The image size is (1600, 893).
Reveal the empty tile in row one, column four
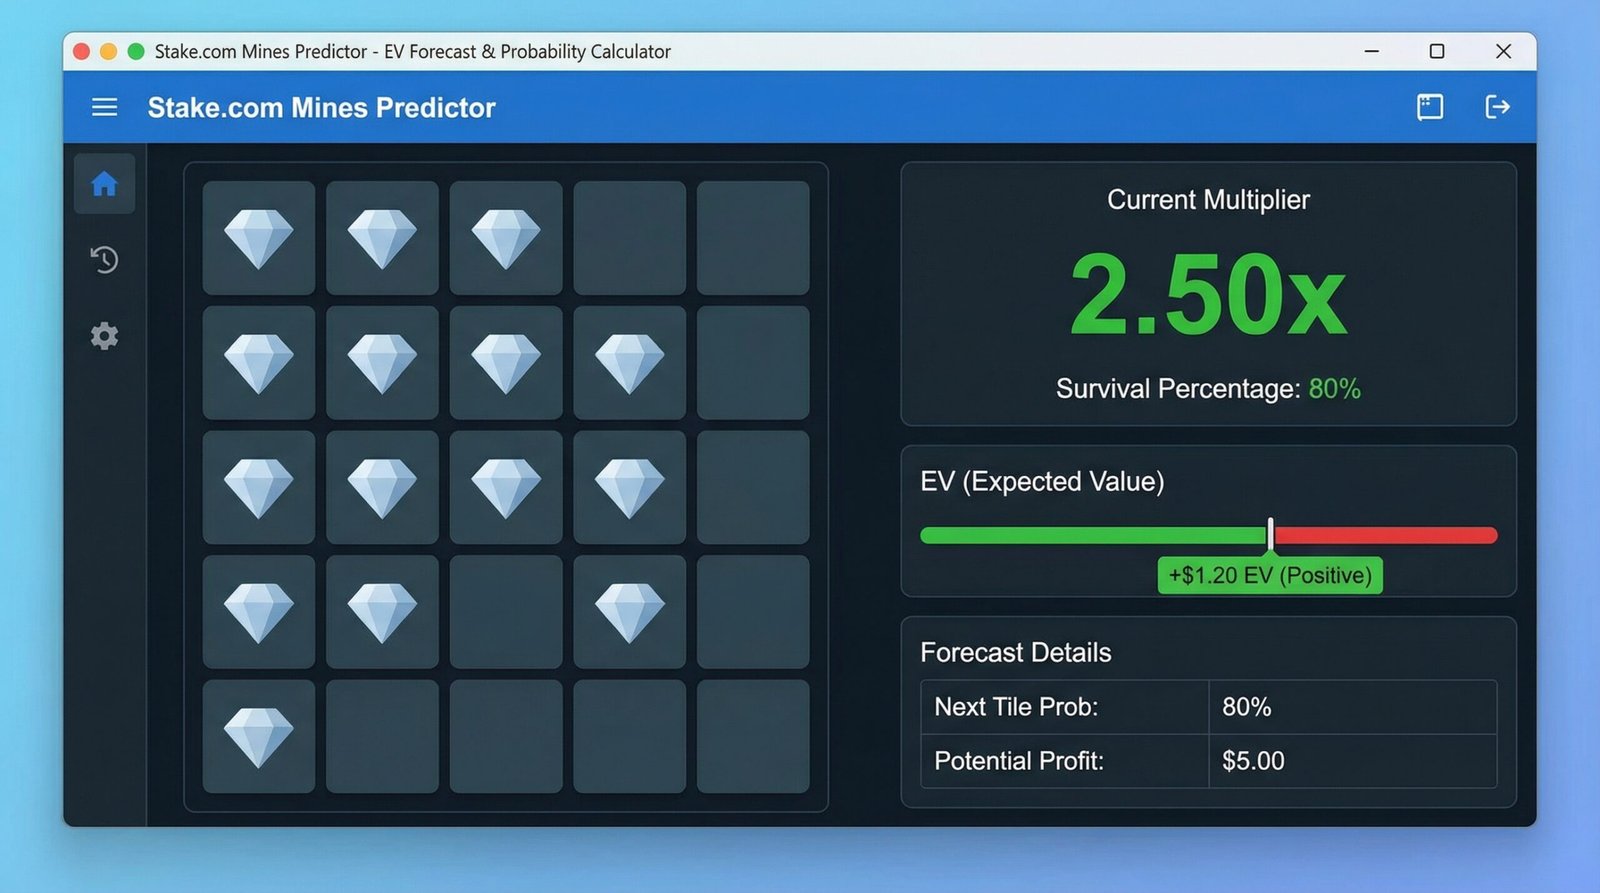[629, 238]
